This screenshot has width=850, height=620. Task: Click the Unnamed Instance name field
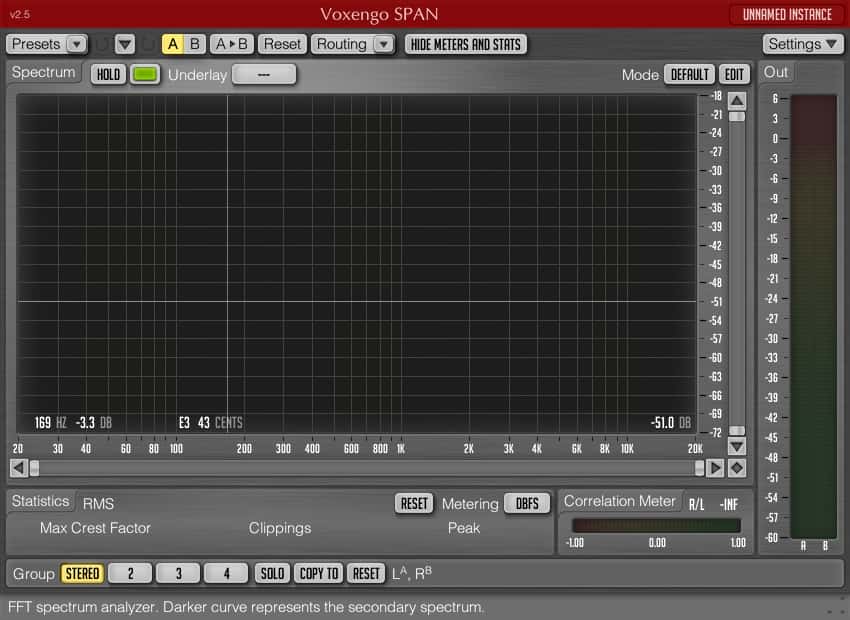point(787,15)
